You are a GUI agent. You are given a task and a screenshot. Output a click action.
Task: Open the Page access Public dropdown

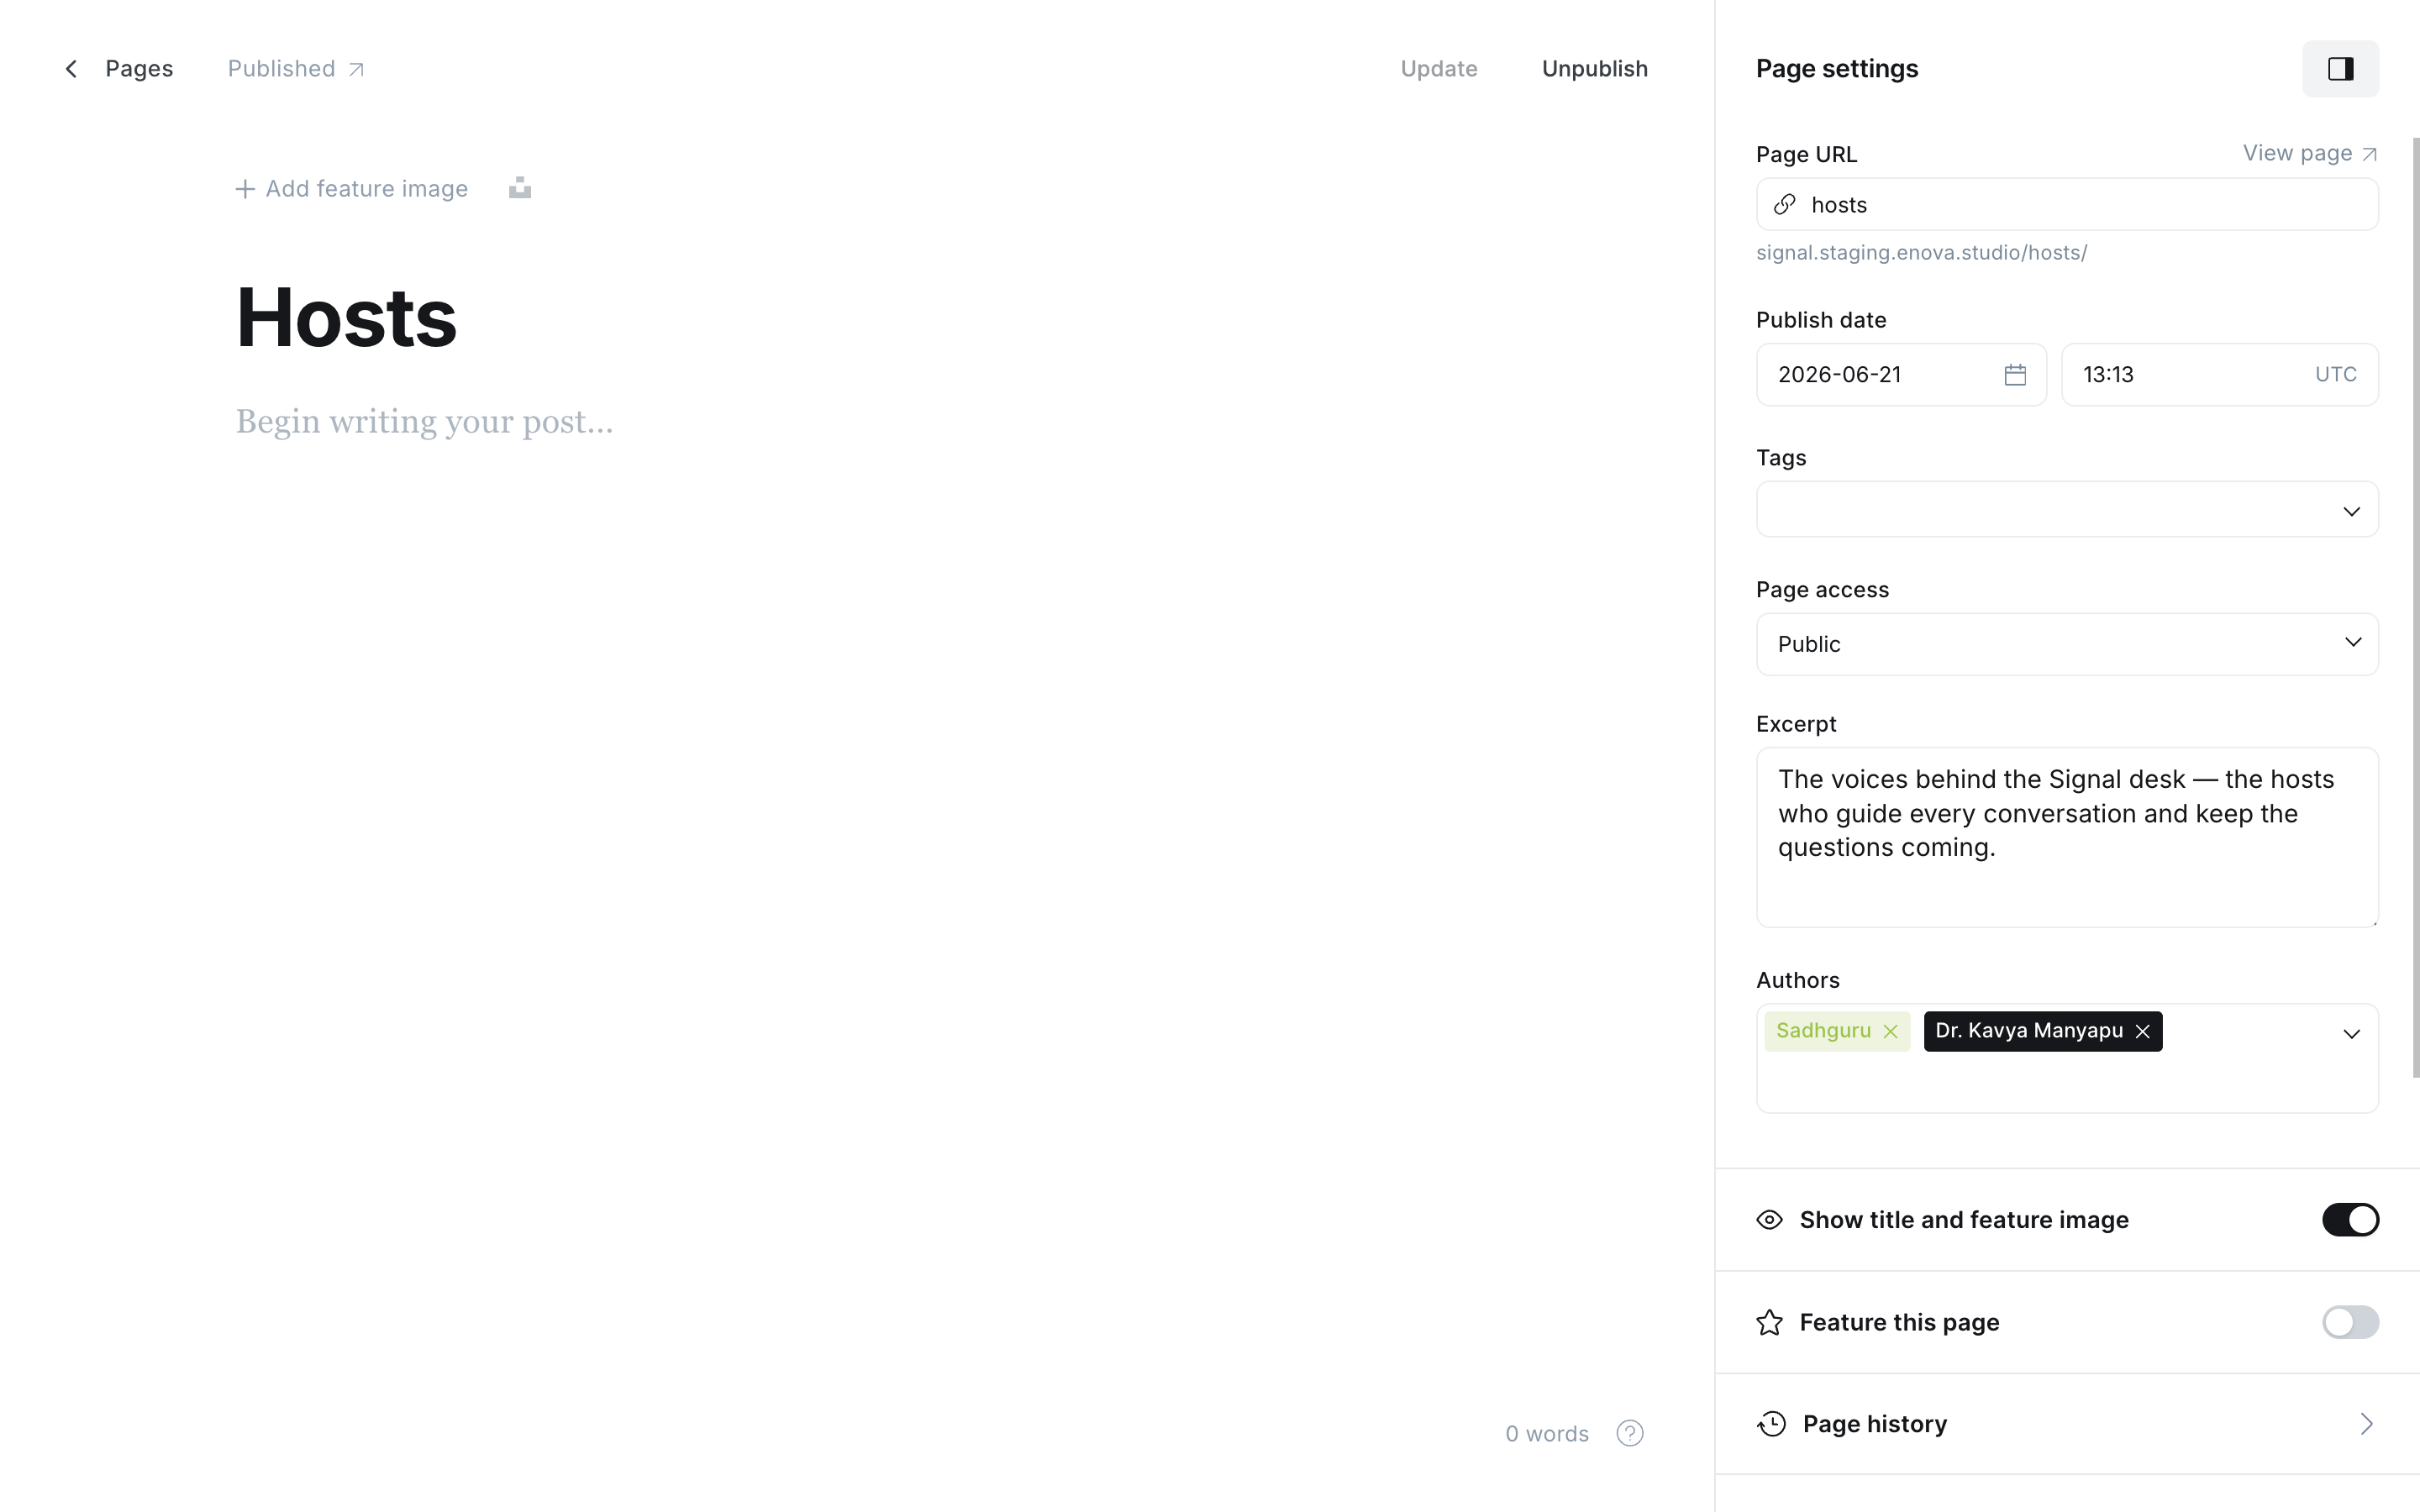pyautogui.click(x=2067, y=644)
